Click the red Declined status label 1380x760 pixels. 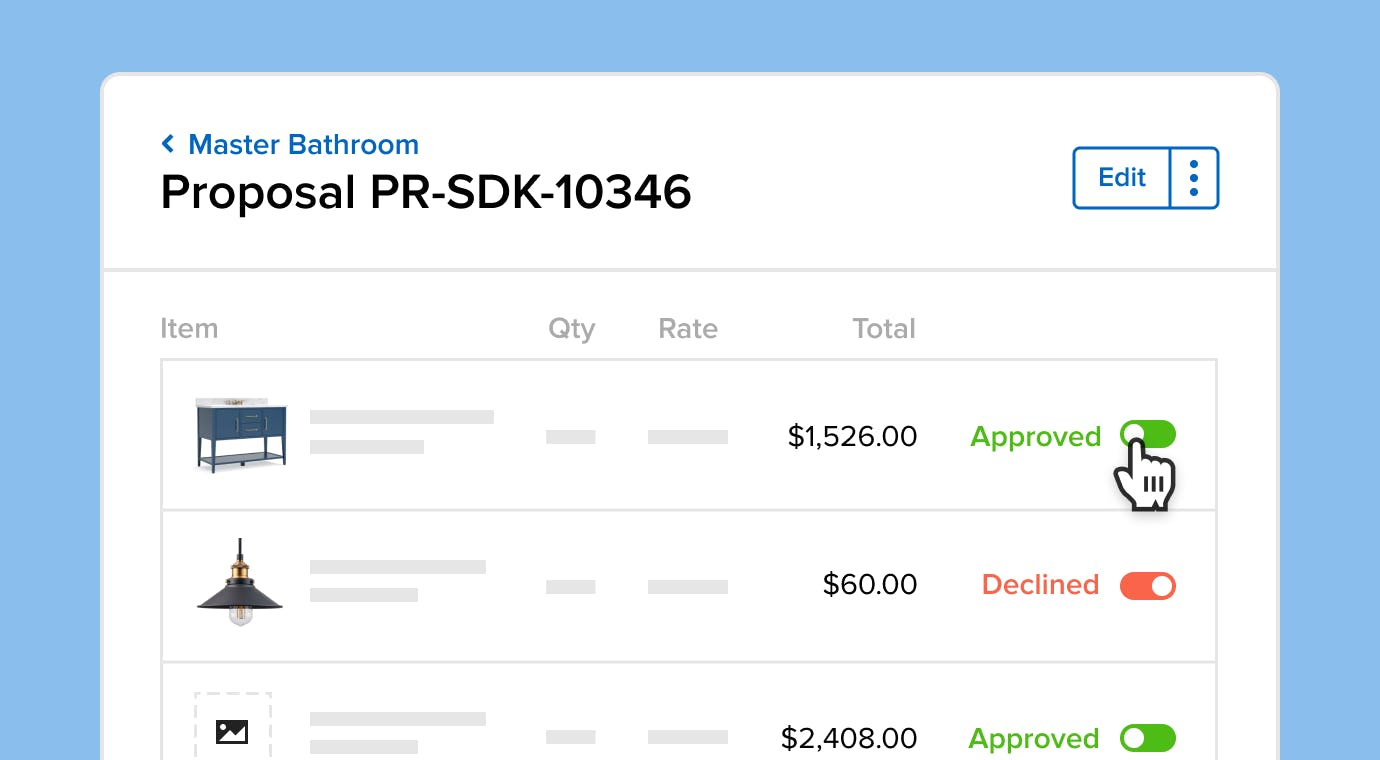(1040, 584)
